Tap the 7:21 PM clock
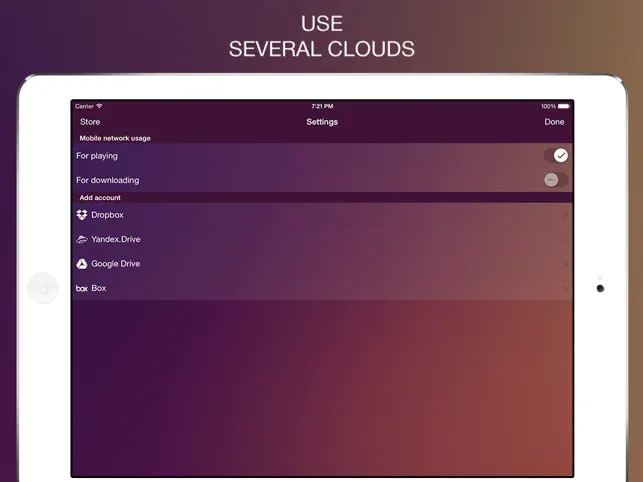Viewport: 643px width, 482px height. [x=322, y=106]
